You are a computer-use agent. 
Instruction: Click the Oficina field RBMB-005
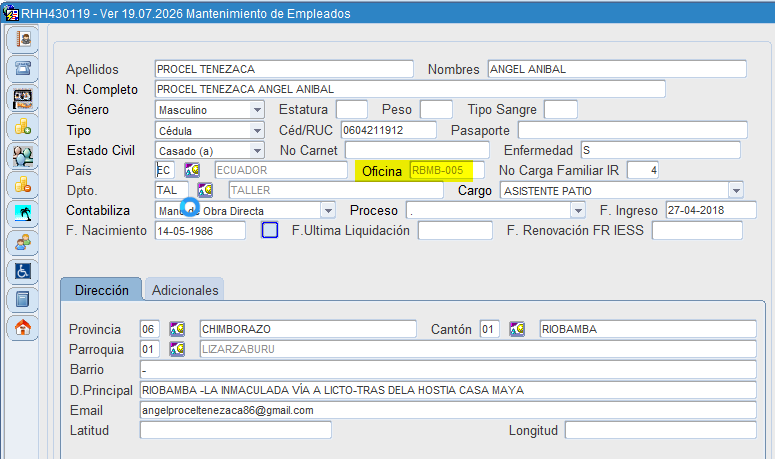click(x=447, y=170)
